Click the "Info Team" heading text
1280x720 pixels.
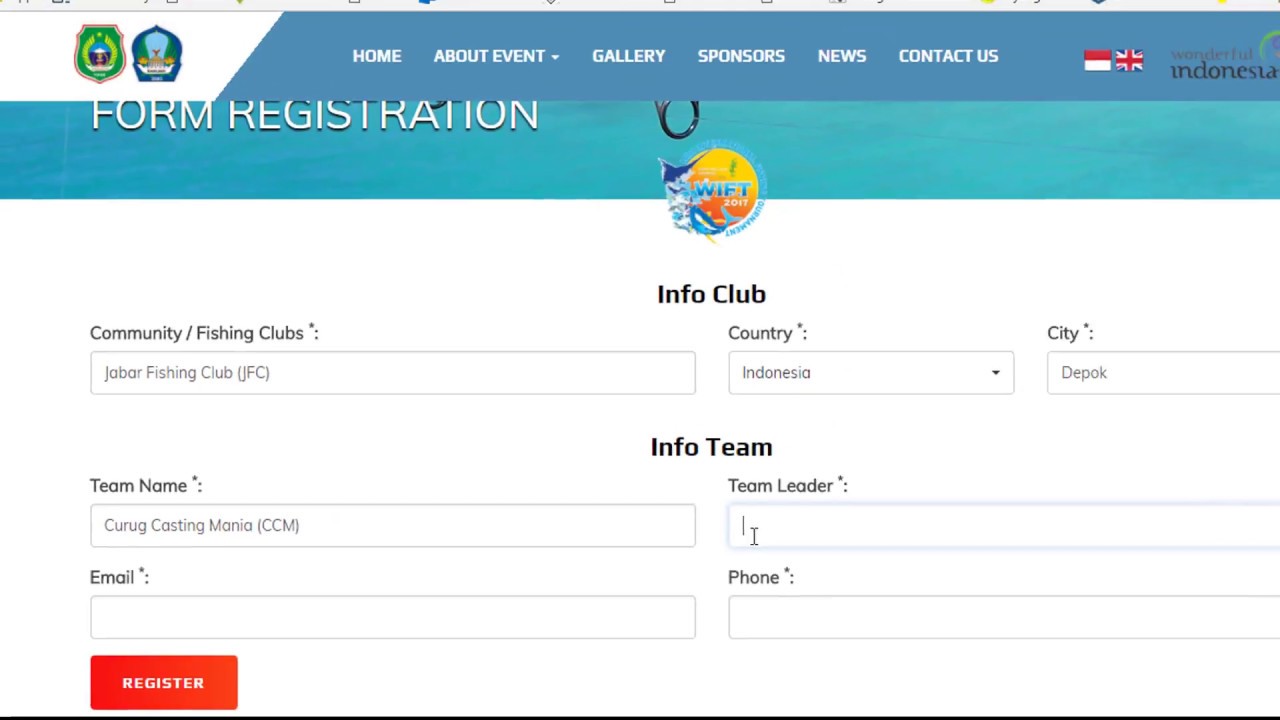pos(711,447)
